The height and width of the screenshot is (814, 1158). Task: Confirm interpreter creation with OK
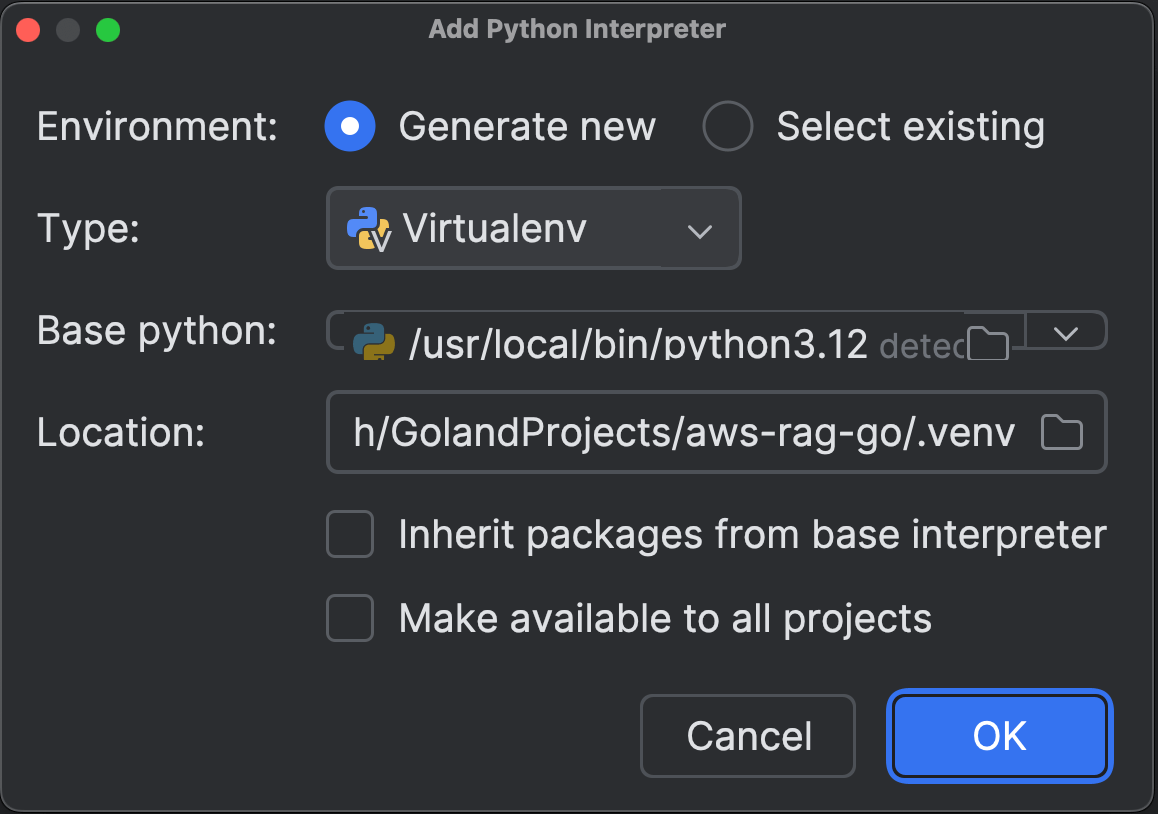coord(999,736)
